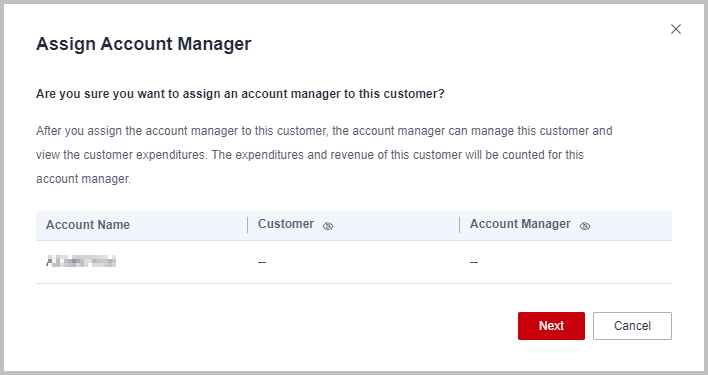Click the description line starting "After you assign"
This screenshot has height=375, width=708.
pyautogui.click(x=324, y=131)
